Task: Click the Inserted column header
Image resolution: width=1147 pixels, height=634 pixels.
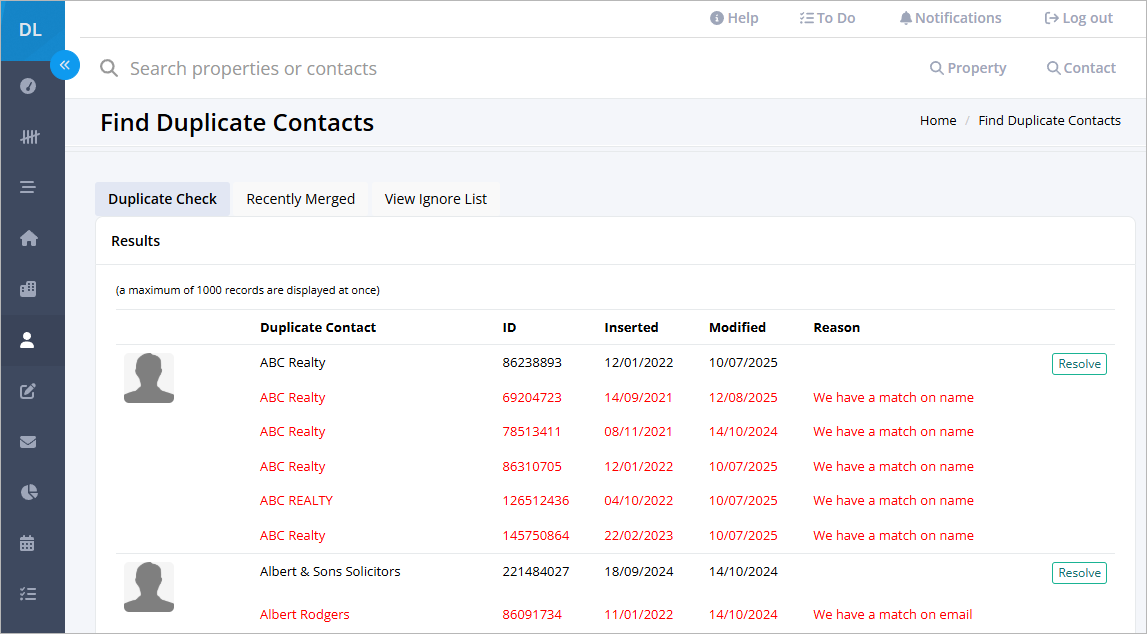Action: 631,328
